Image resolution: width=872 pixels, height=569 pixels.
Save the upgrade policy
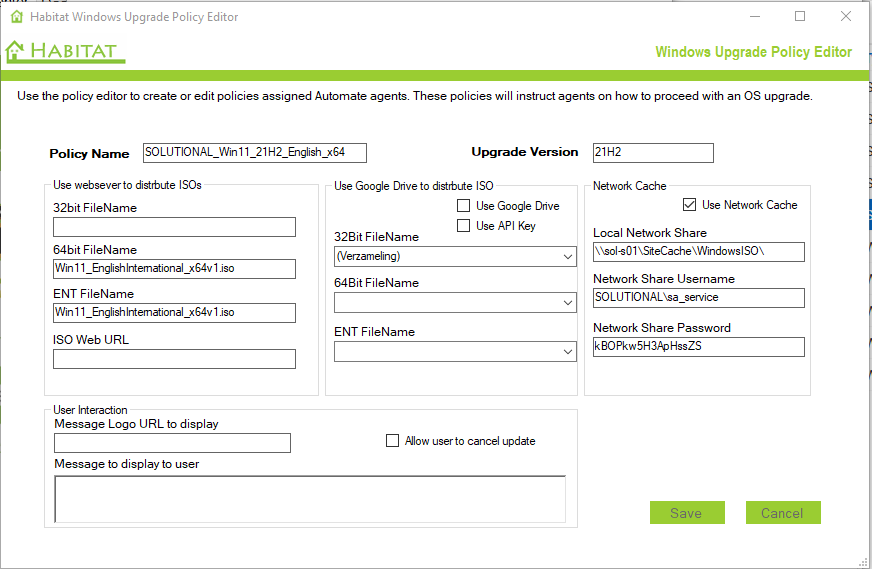pos(687,512)
